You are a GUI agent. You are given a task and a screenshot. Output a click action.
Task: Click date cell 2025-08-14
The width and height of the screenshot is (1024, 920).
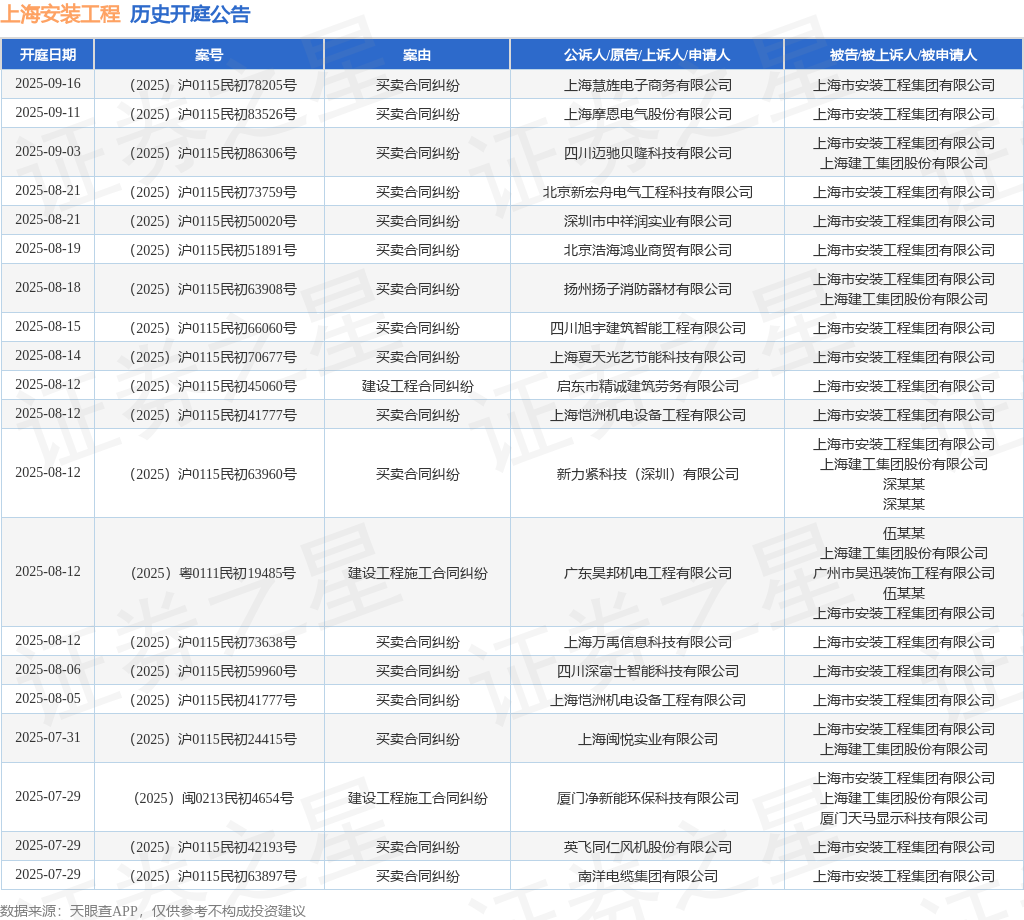pos(48,356)
